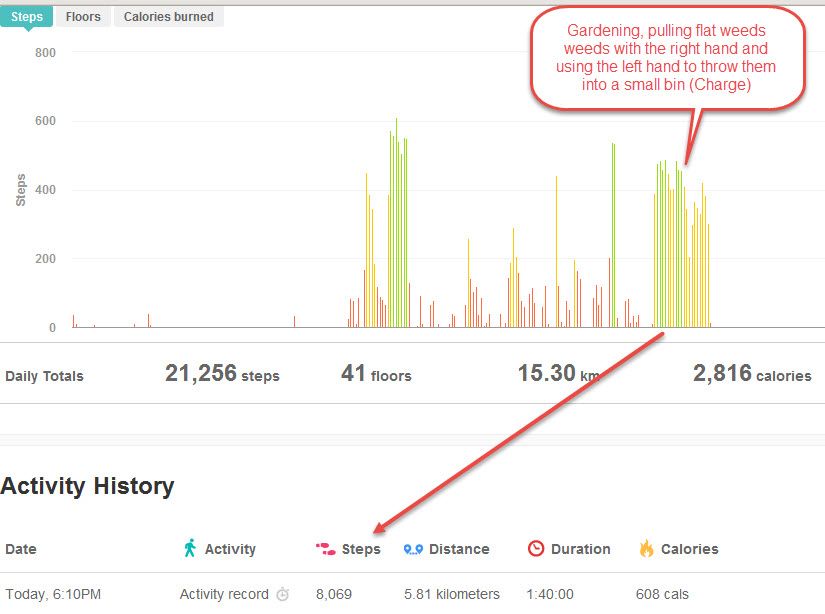Click the 1:40:00 duration value
Screen dimensions: 825x614
click(x=550, y=594)
